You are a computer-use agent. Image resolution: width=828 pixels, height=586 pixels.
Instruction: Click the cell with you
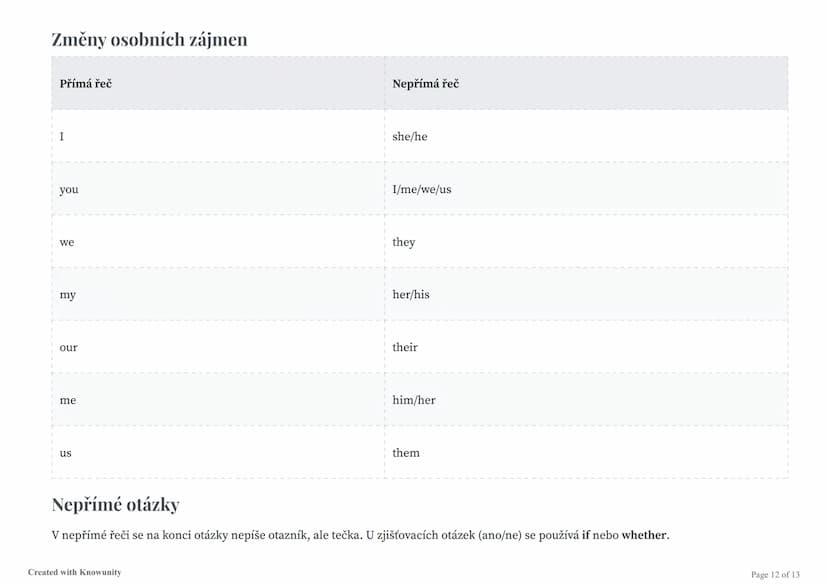(218, 189)
